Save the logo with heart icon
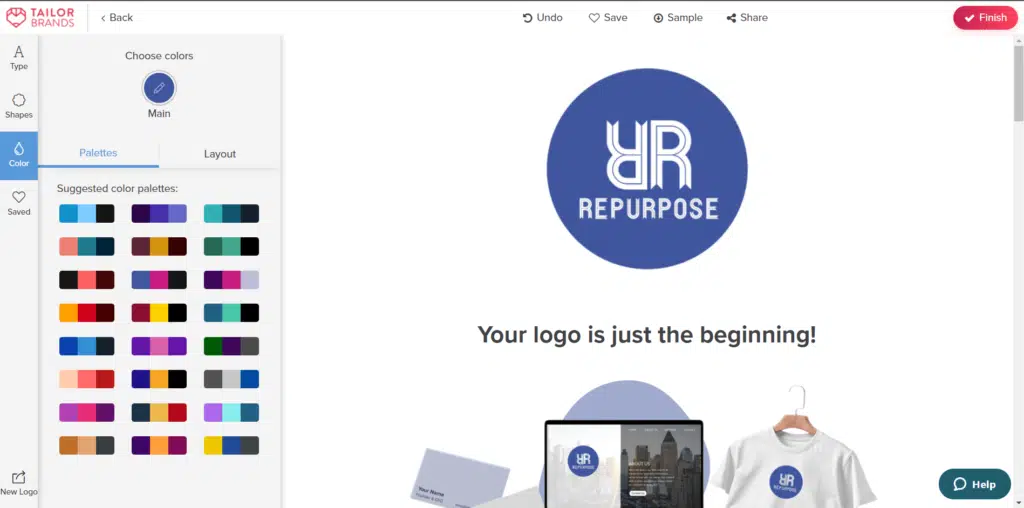The width and height of the screenshot is (1024, 508). click(x=608, y=18)
